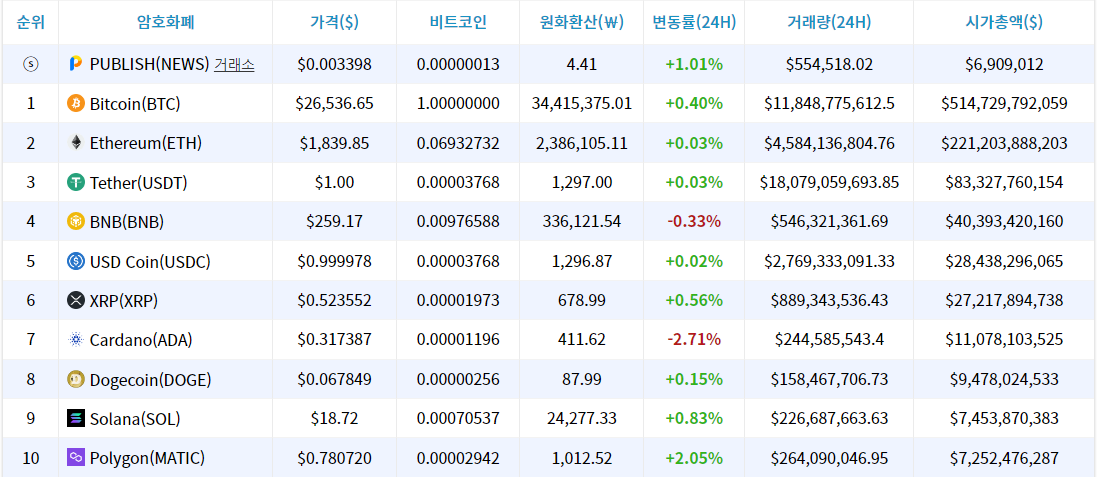The image size is (1097, 477).
Task: Click the 순위 rank column header
Action: 30,22
